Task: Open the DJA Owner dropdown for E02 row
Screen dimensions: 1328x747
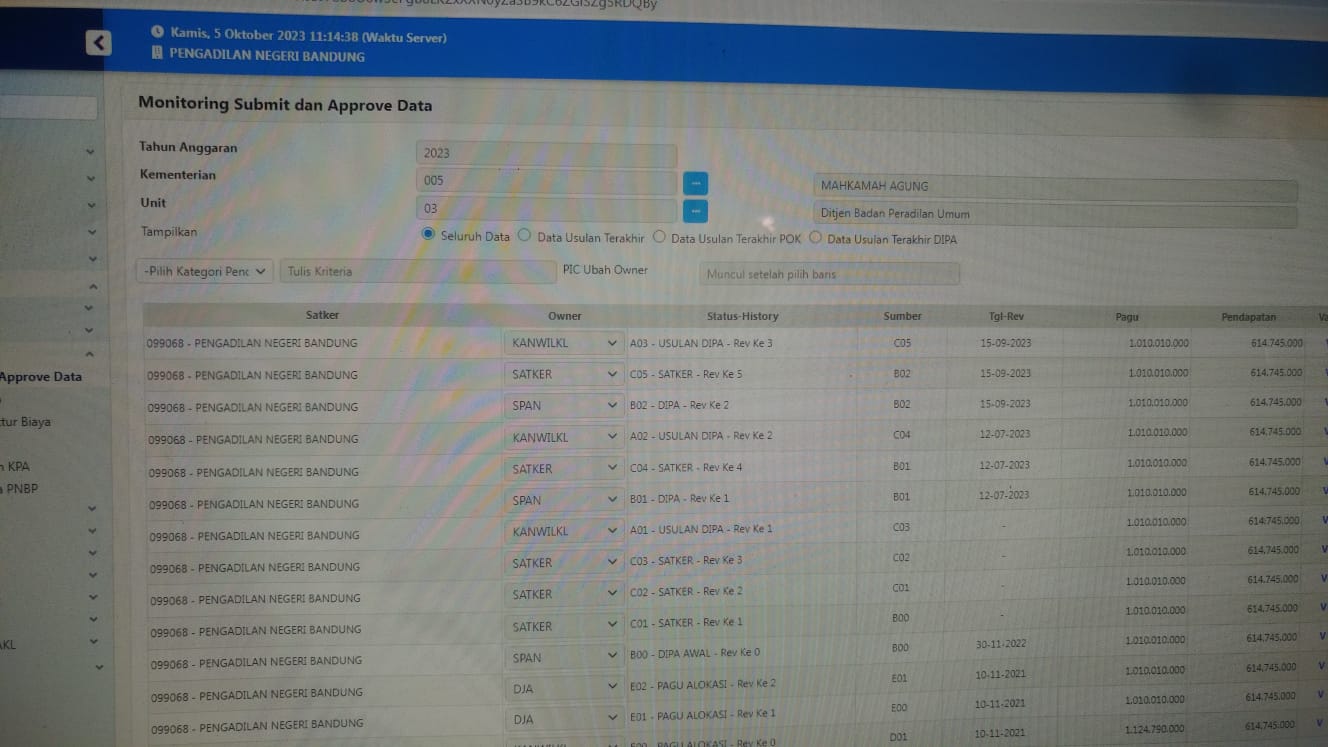Action: (565, 687)
